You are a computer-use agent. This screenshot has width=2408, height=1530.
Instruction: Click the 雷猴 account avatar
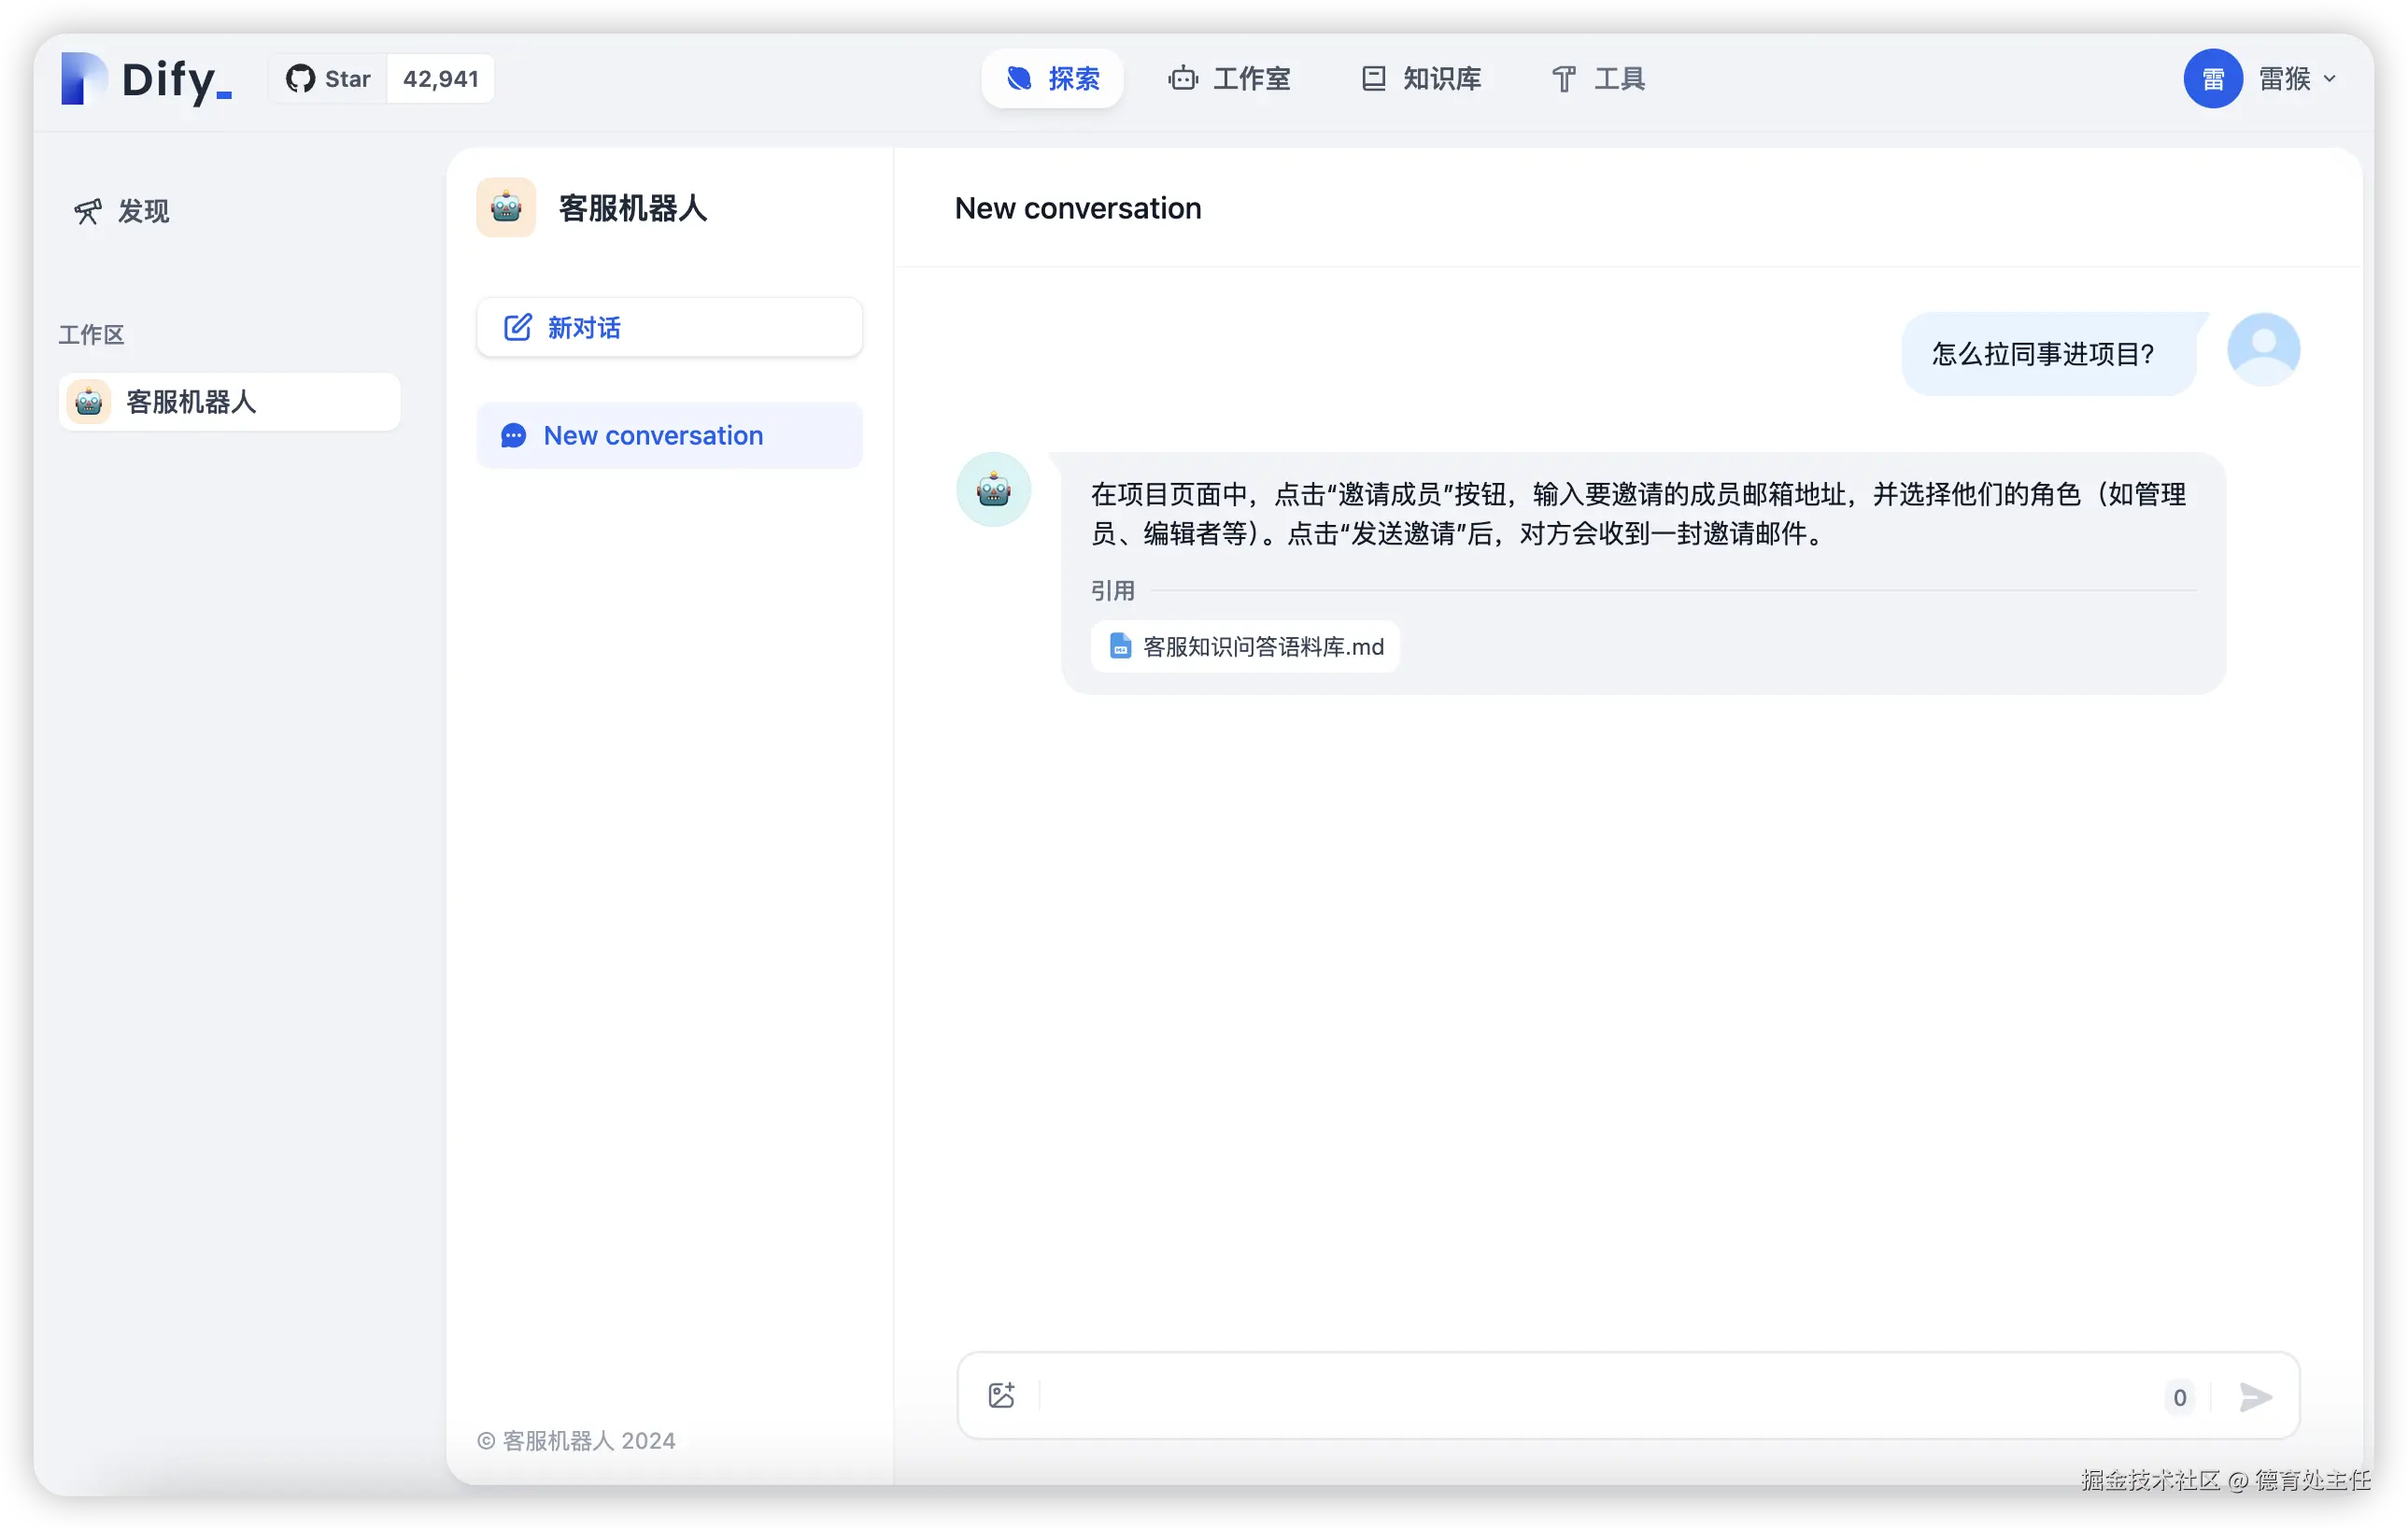pos(2213,78)
